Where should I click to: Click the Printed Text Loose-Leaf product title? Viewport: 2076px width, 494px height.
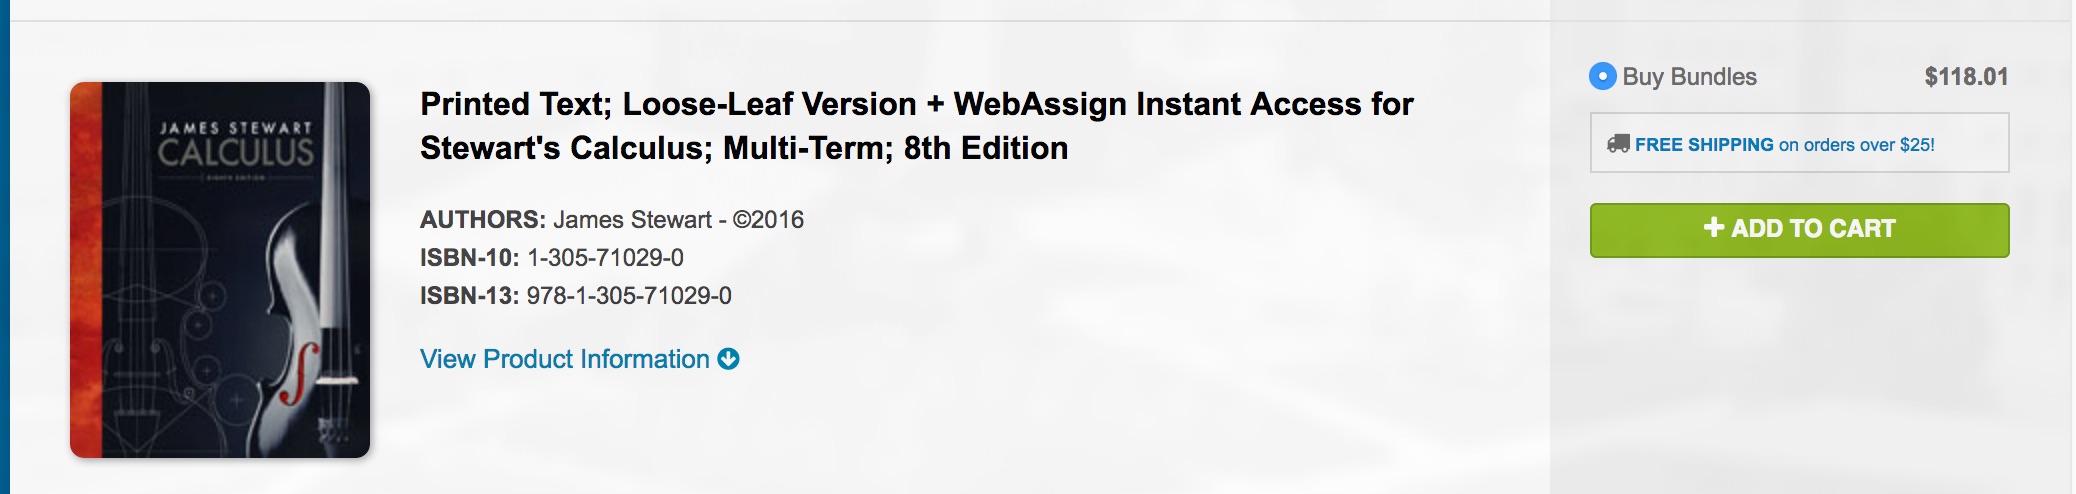[916, 126]
